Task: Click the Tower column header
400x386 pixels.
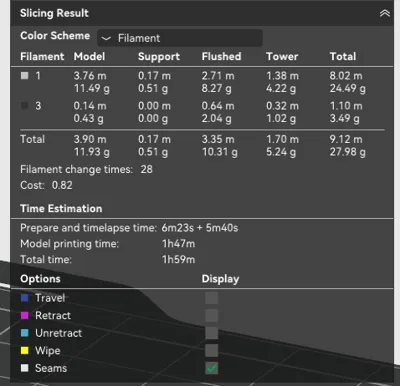Action: [282, 56]
